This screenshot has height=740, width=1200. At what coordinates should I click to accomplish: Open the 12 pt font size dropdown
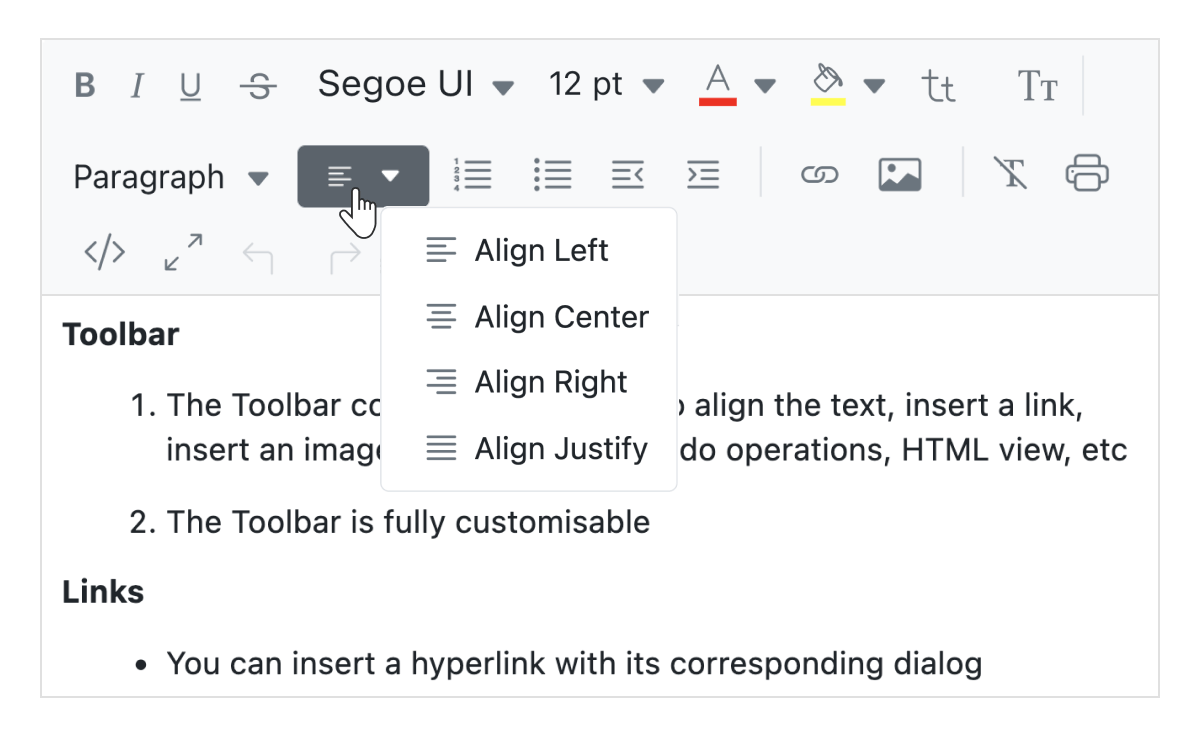pos(607,85)
